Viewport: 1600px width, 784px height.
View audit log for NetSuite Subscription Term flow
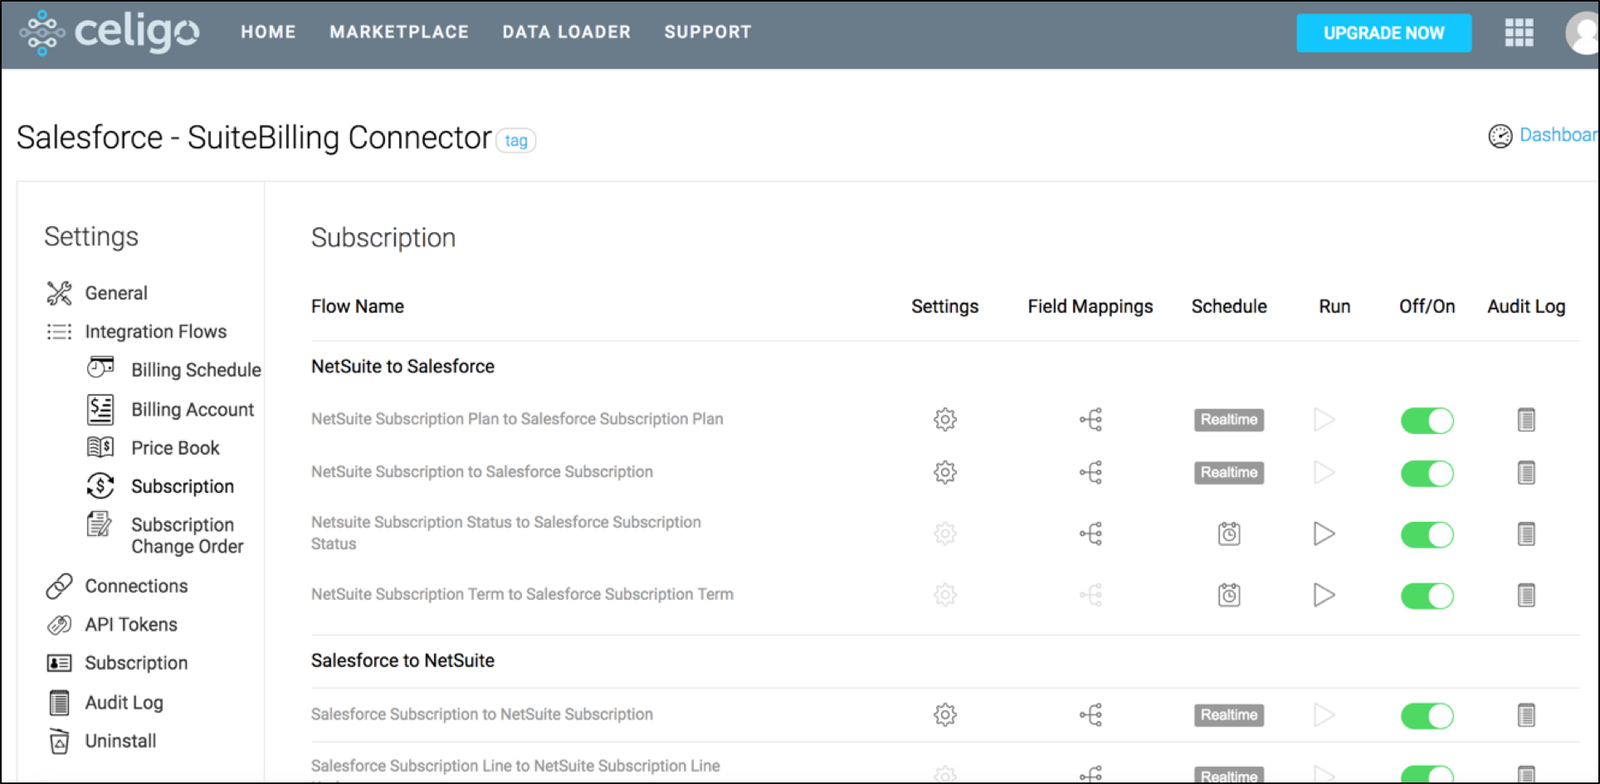(x=1526, y=595)
